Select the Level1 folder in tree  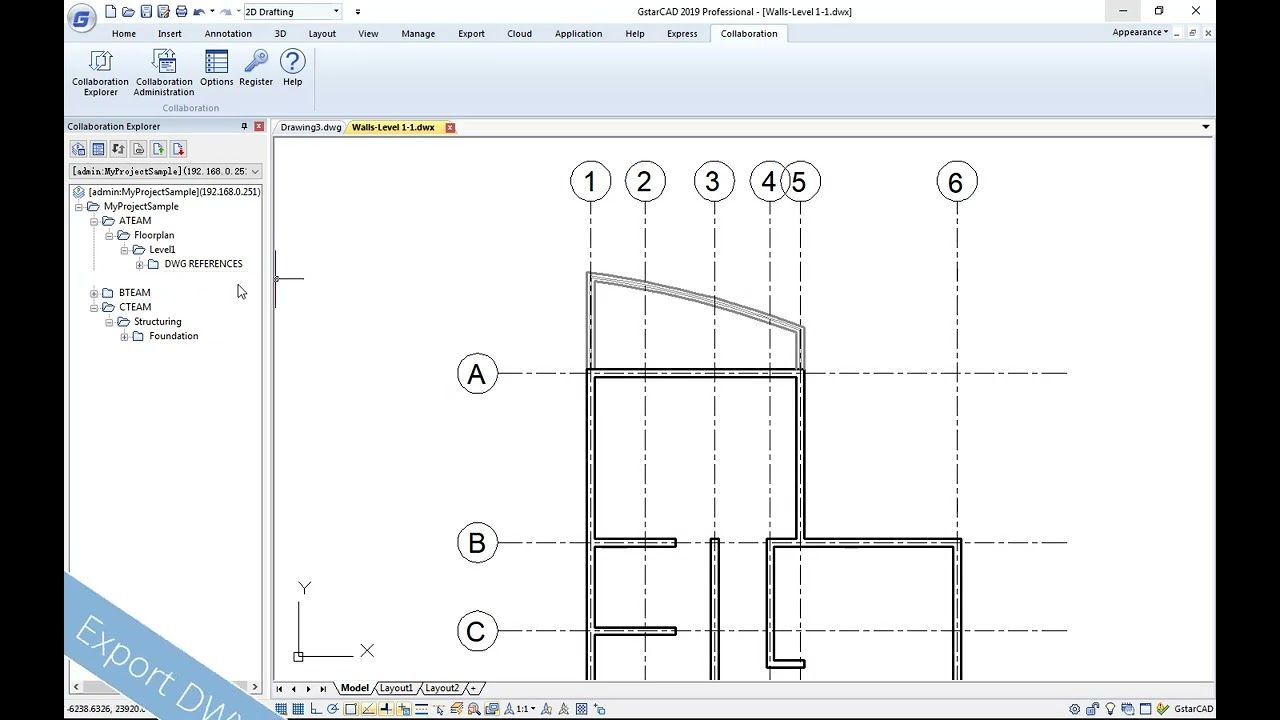coord(162,250)
